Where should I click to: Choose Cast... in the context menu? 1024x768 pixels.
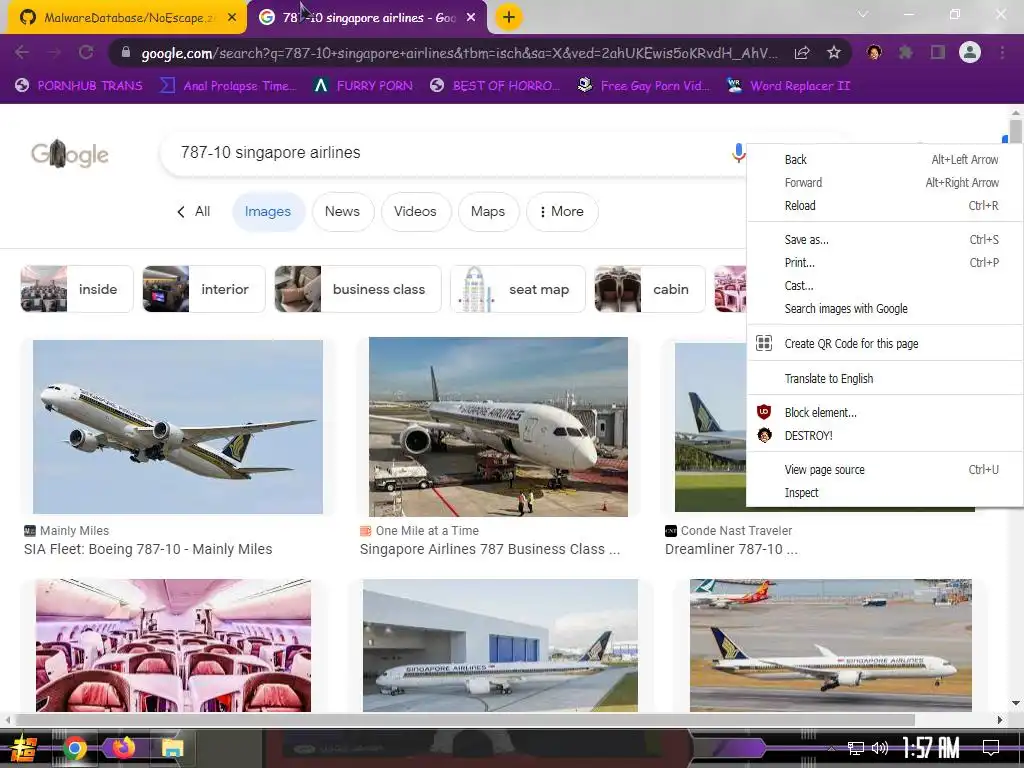(885, 285)
